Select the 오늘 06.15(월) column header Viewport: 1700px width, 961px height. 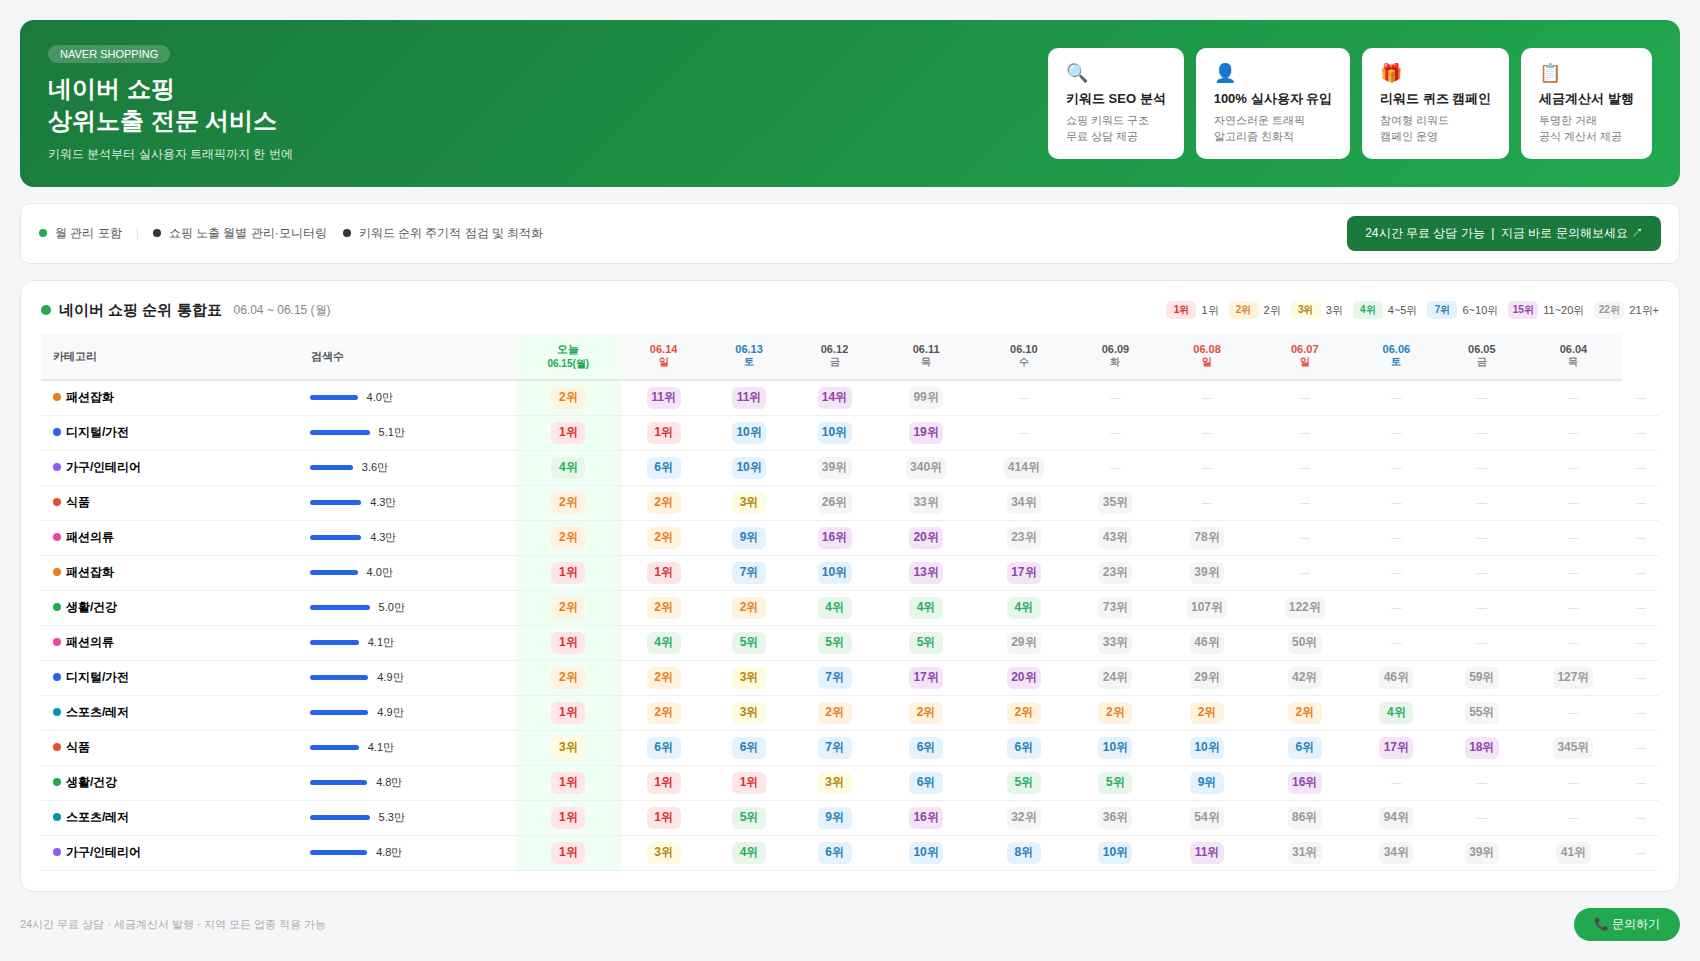coord(568,357)
